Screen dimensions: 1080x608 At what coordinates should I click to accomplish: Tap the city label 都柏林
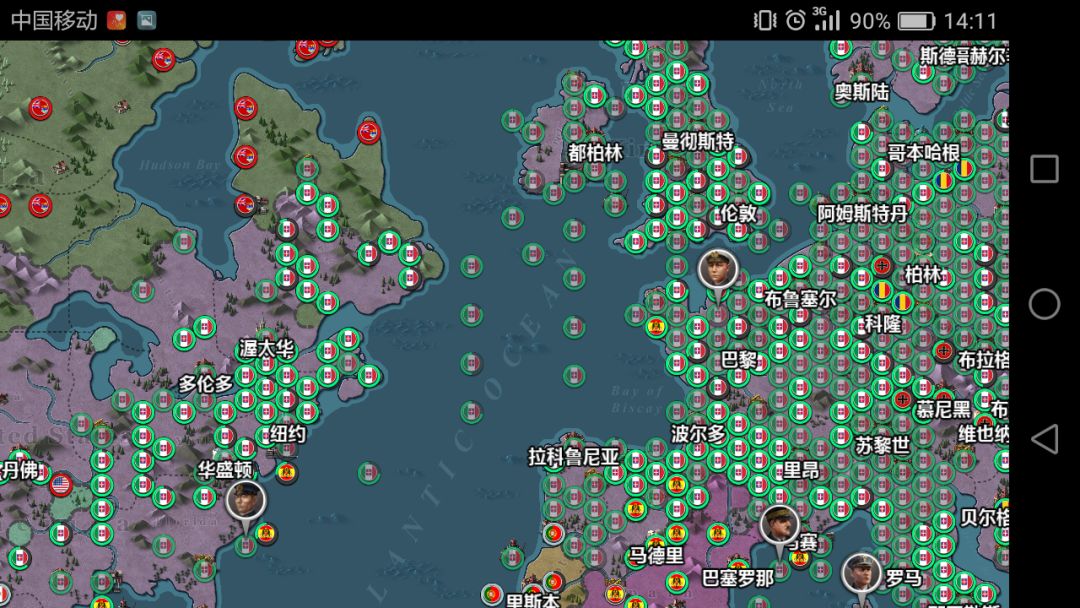[x=595, y=153]
